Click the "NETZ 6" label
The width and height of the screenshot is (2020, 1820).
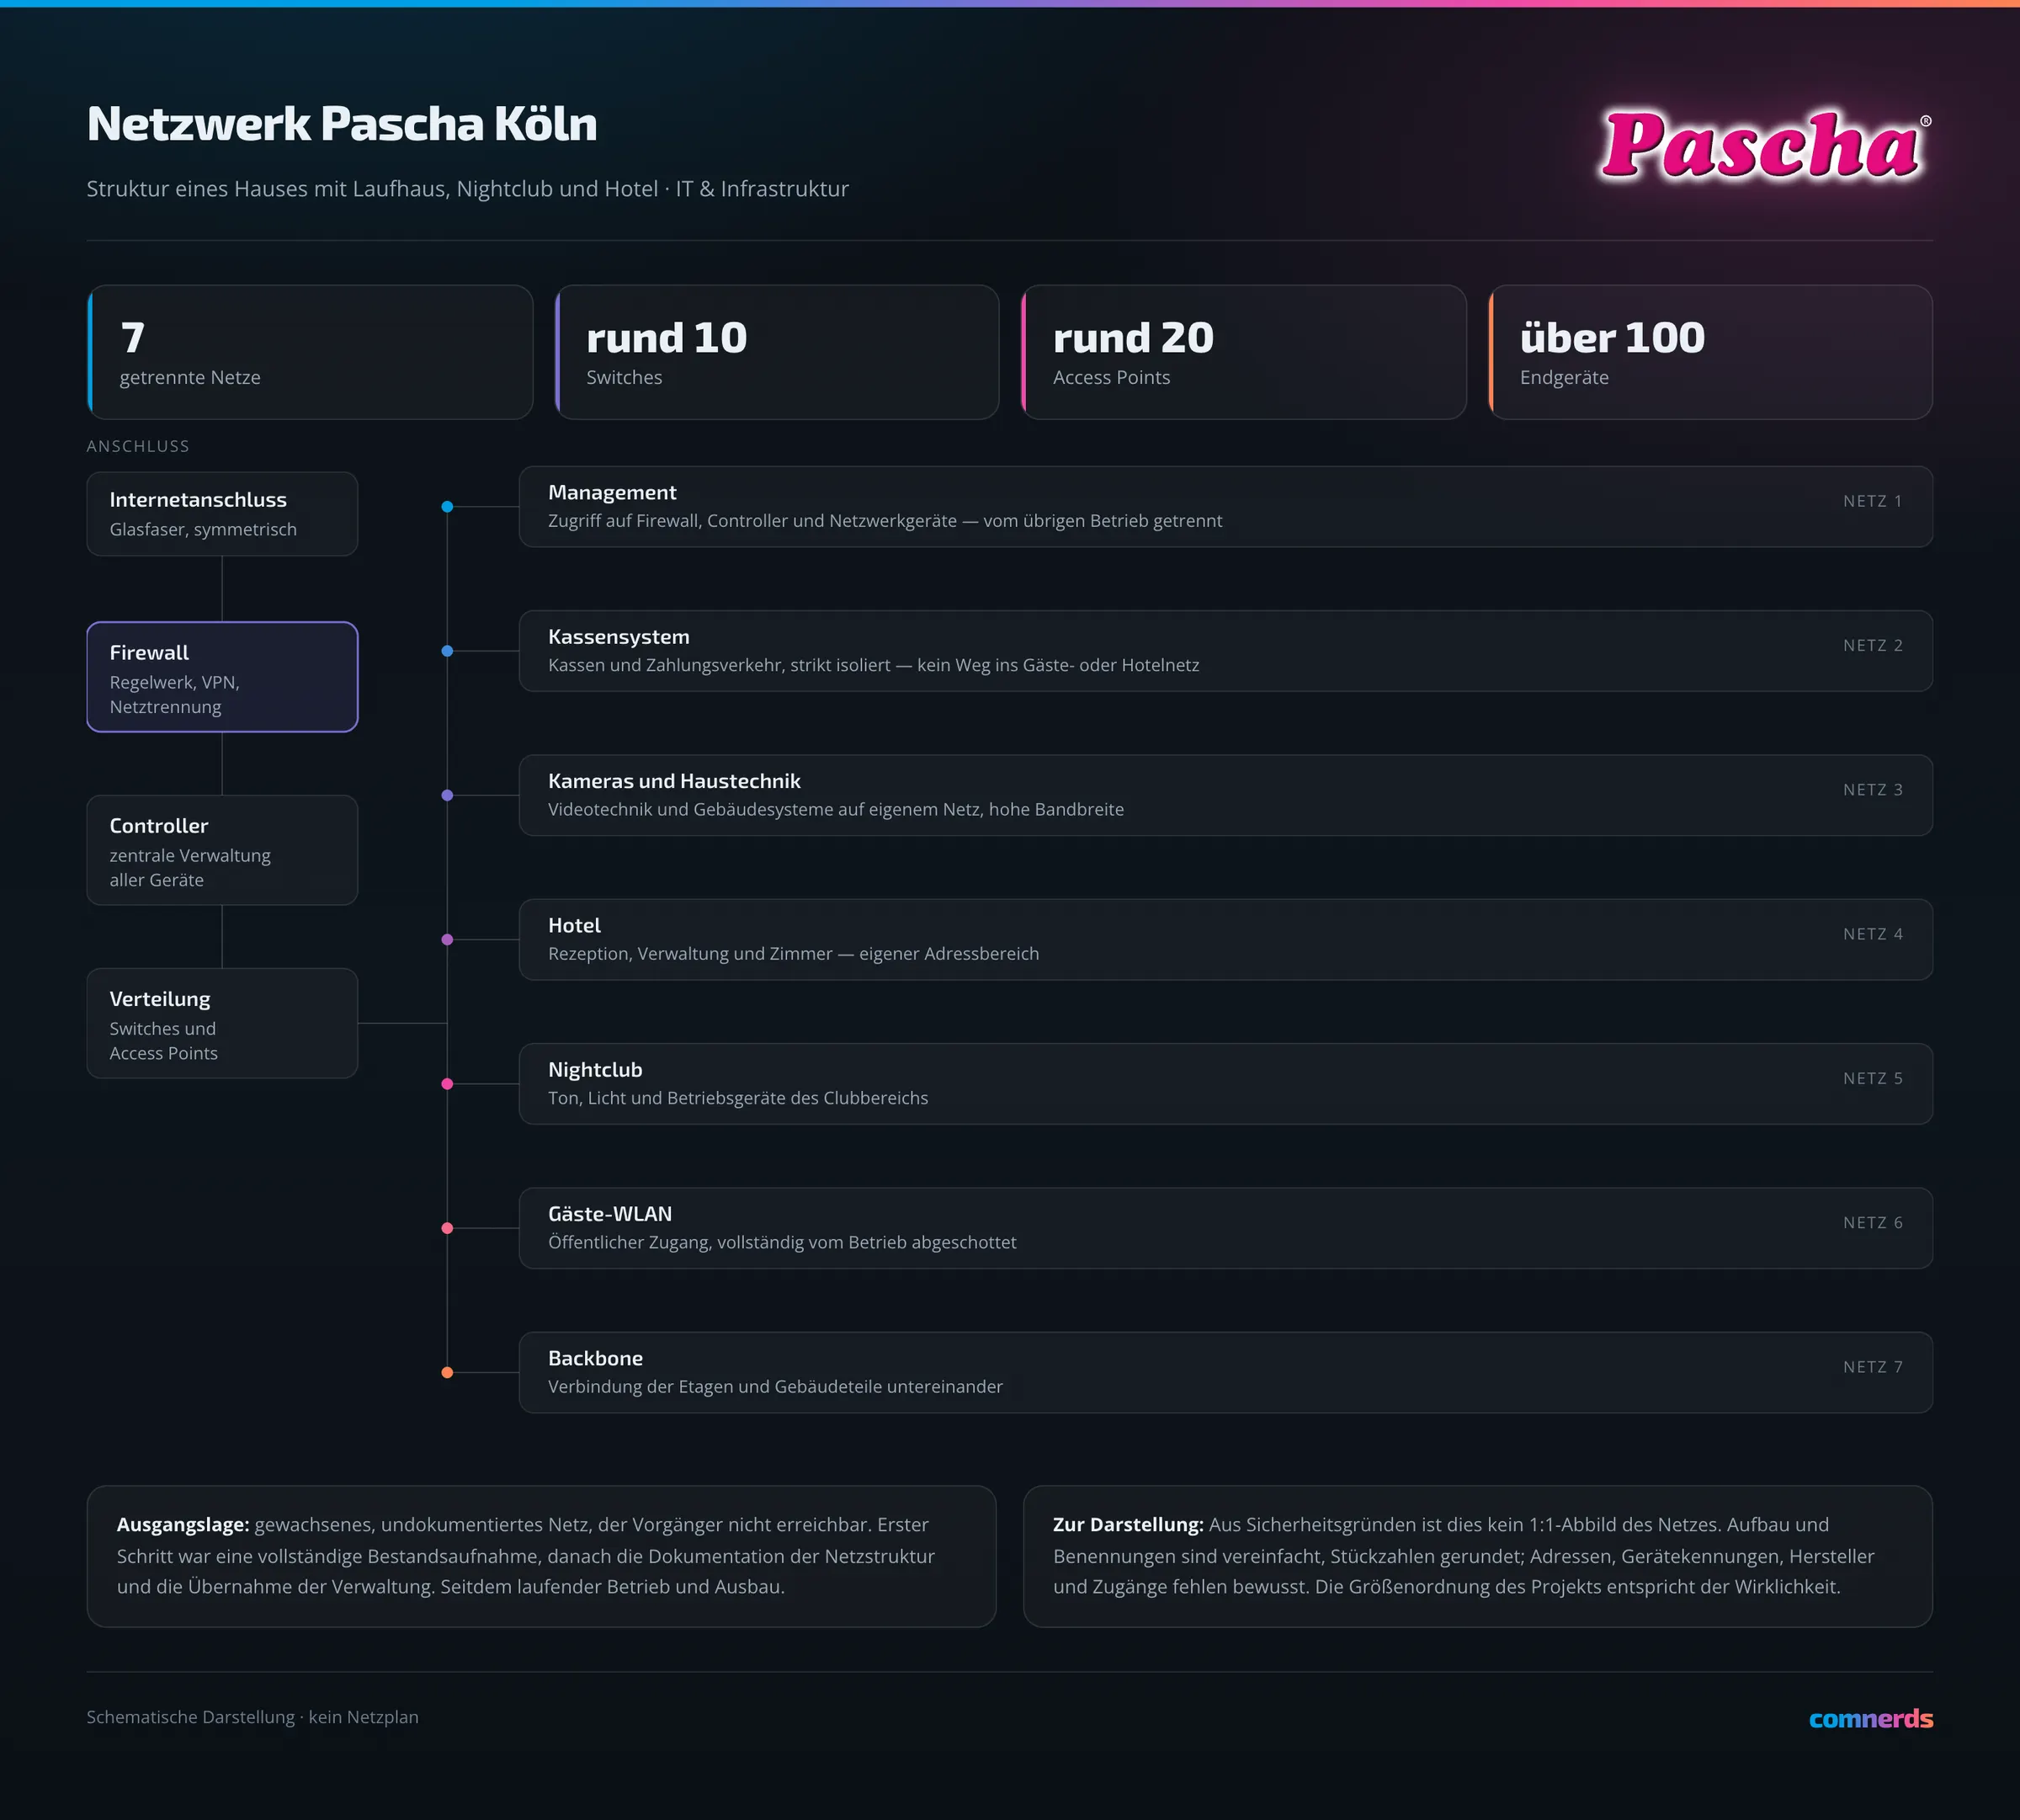1873,1223
